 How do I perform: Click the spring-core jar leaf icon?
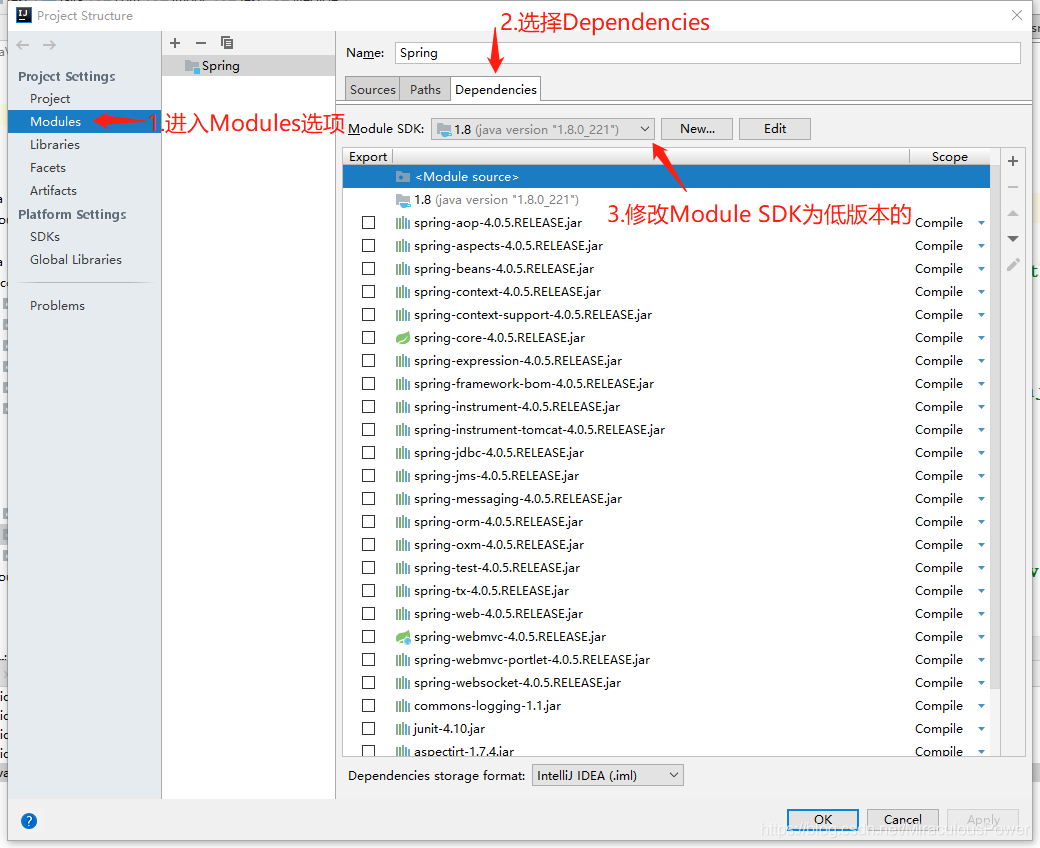pos(403,338)
